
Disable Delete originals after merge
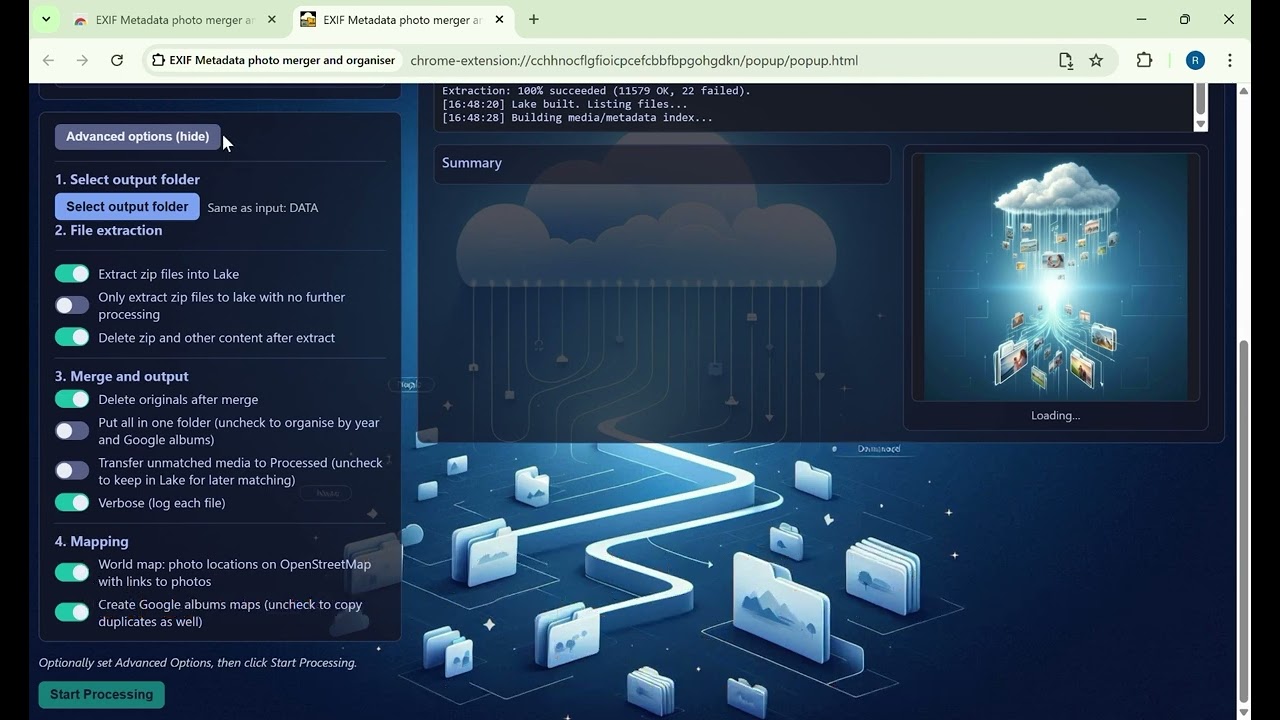pyautogui.click(x=72, y=399)
